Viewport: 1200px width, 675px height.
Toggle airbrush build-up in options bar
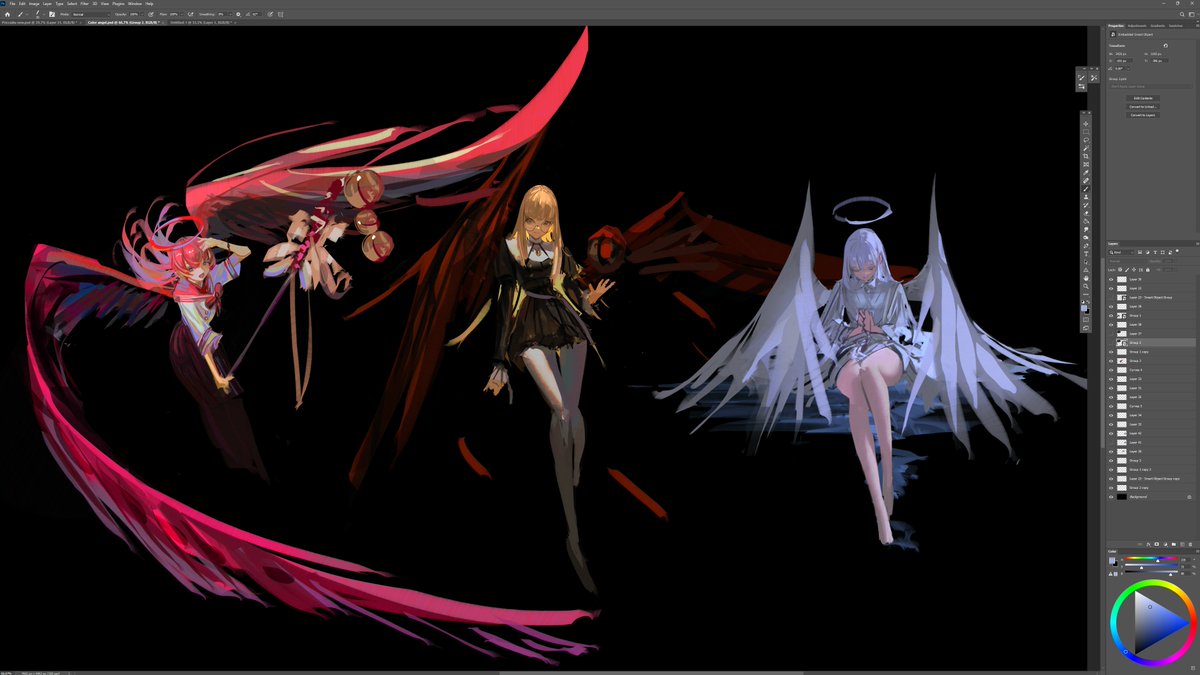(x=191, y=14)
